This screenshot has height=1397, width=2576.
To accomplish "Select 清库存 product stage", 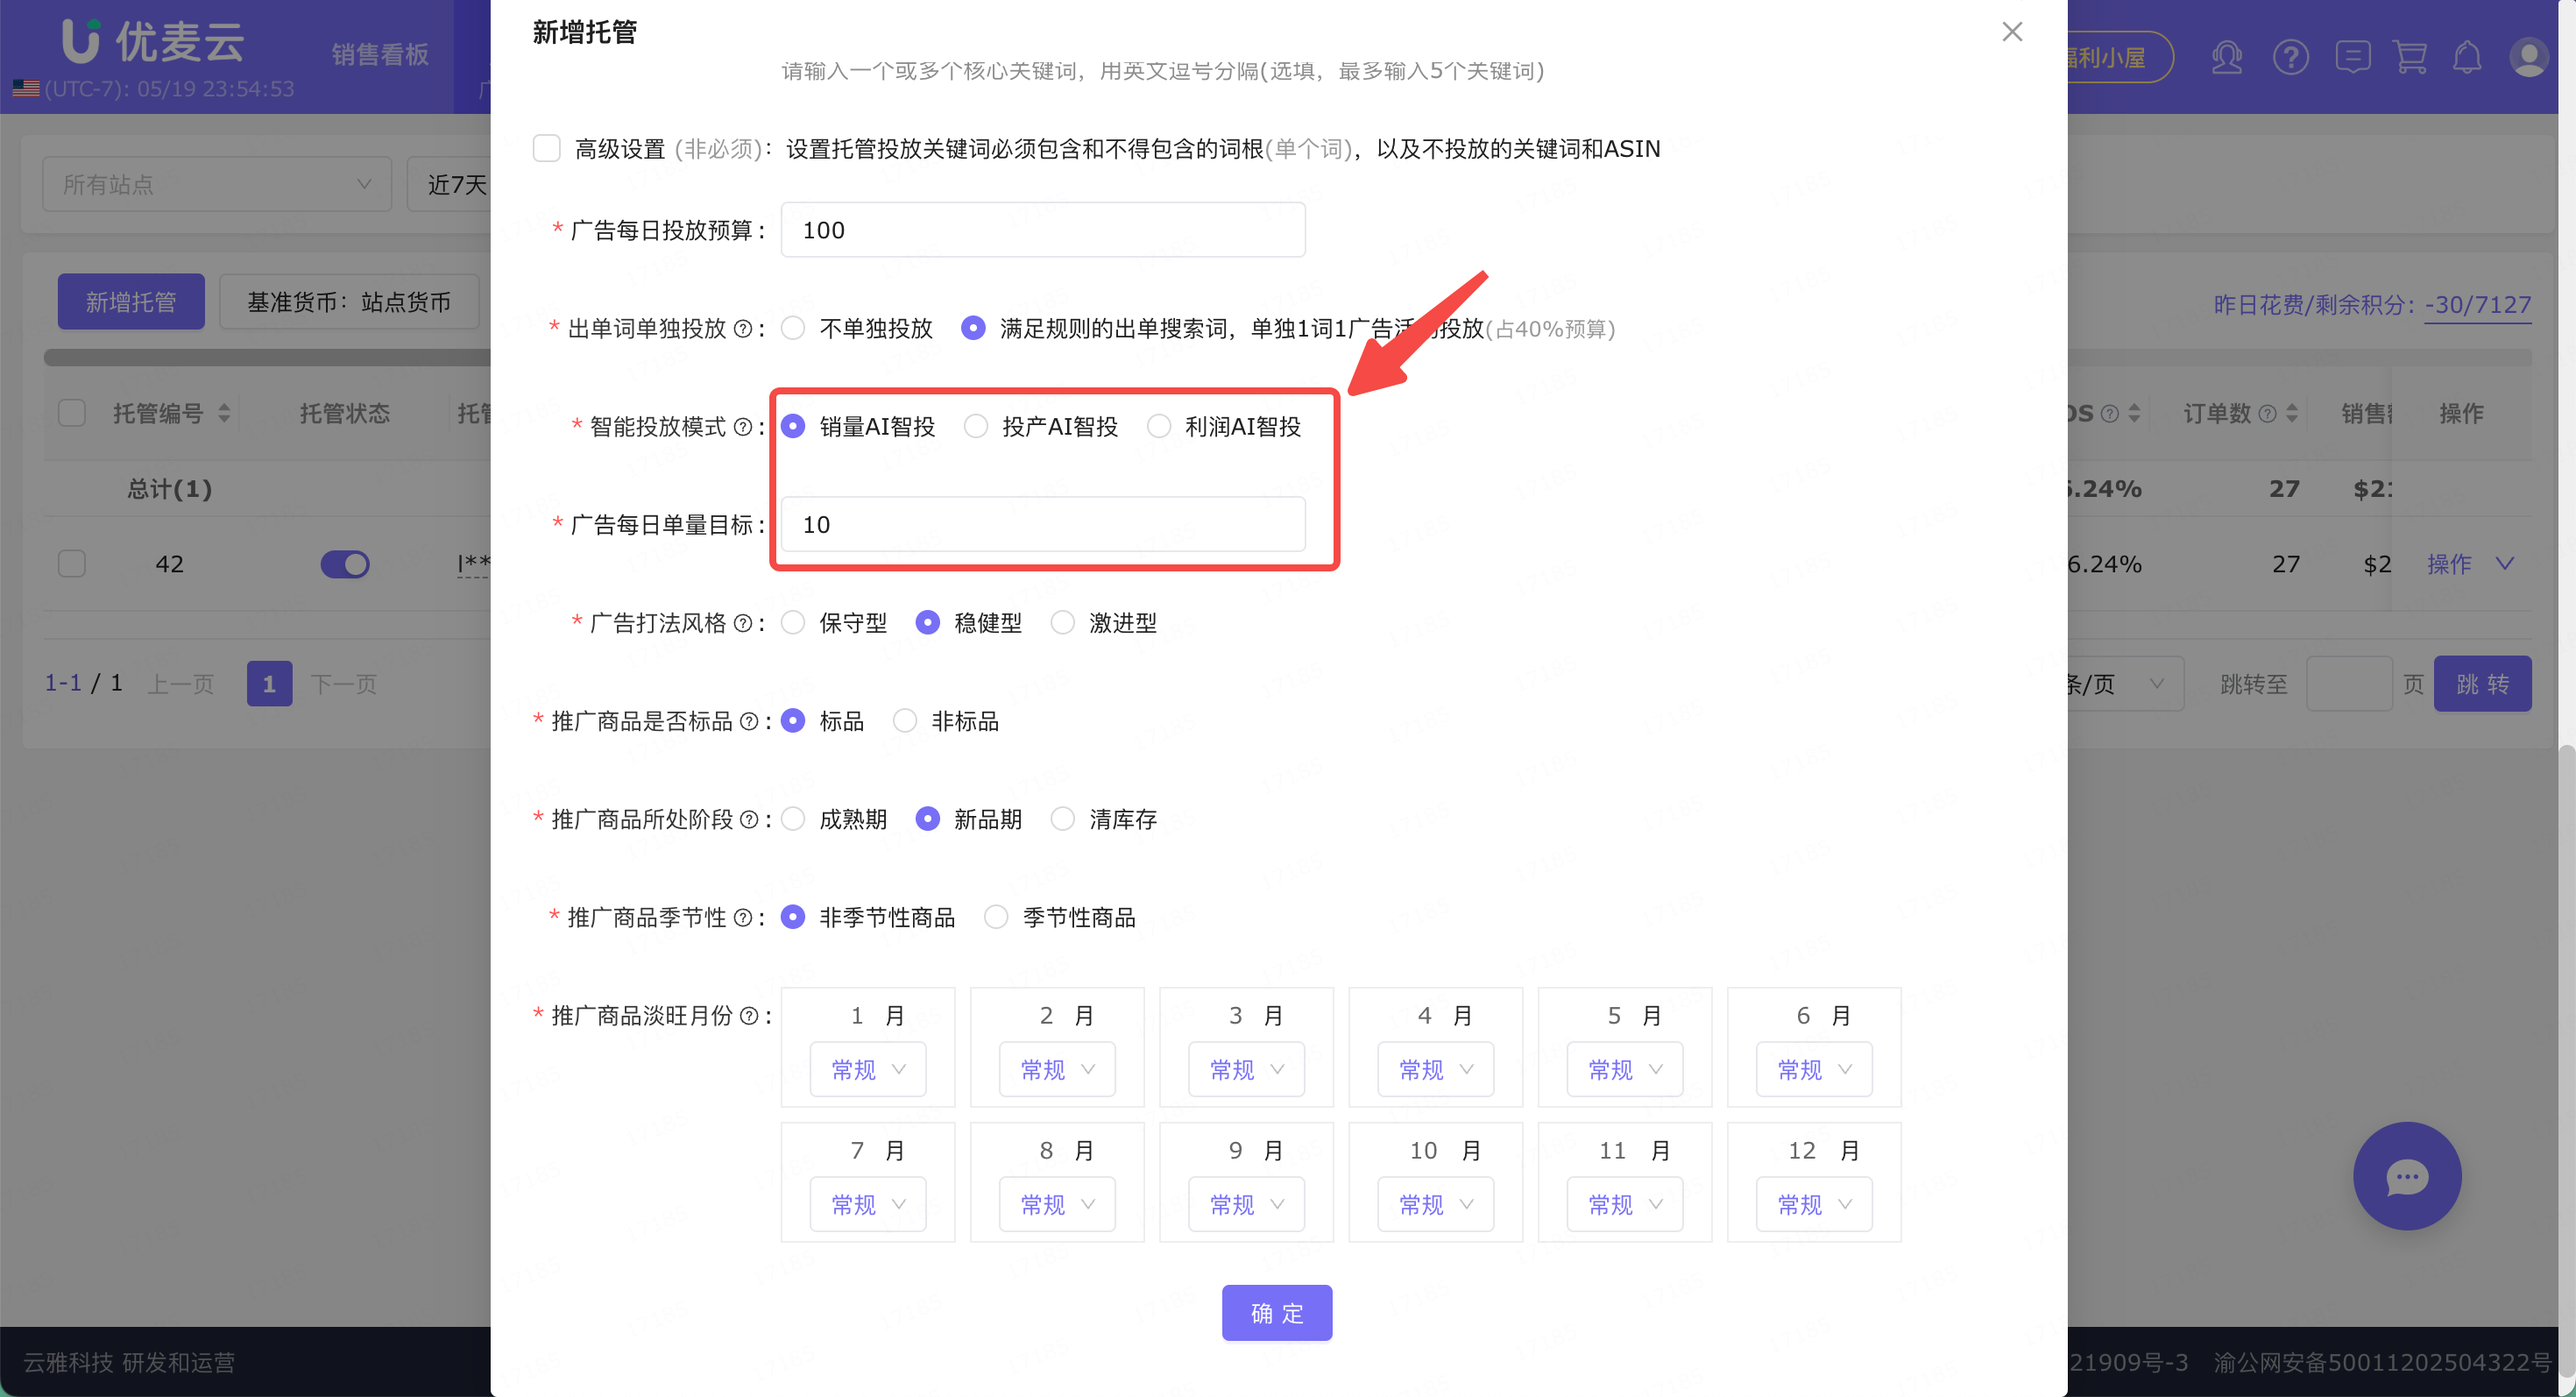I will point(1063,819).
